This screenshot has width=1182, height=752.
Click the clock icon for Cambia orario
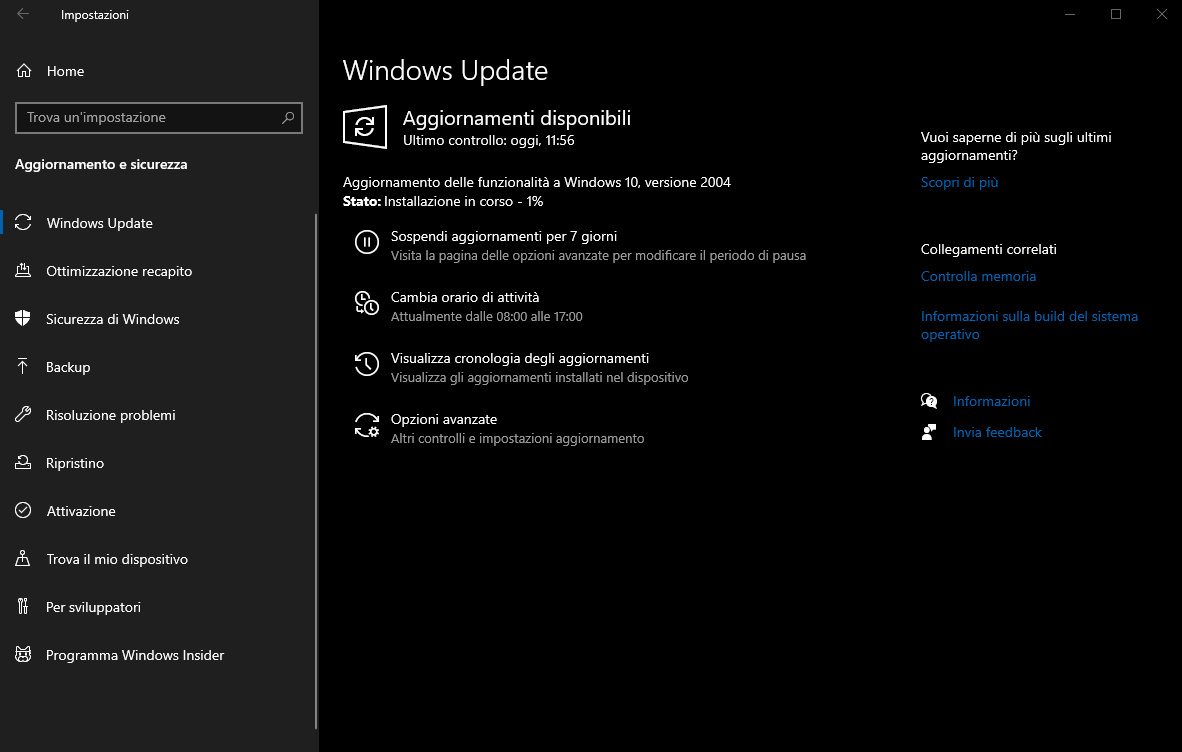click(x=367, y=303)
